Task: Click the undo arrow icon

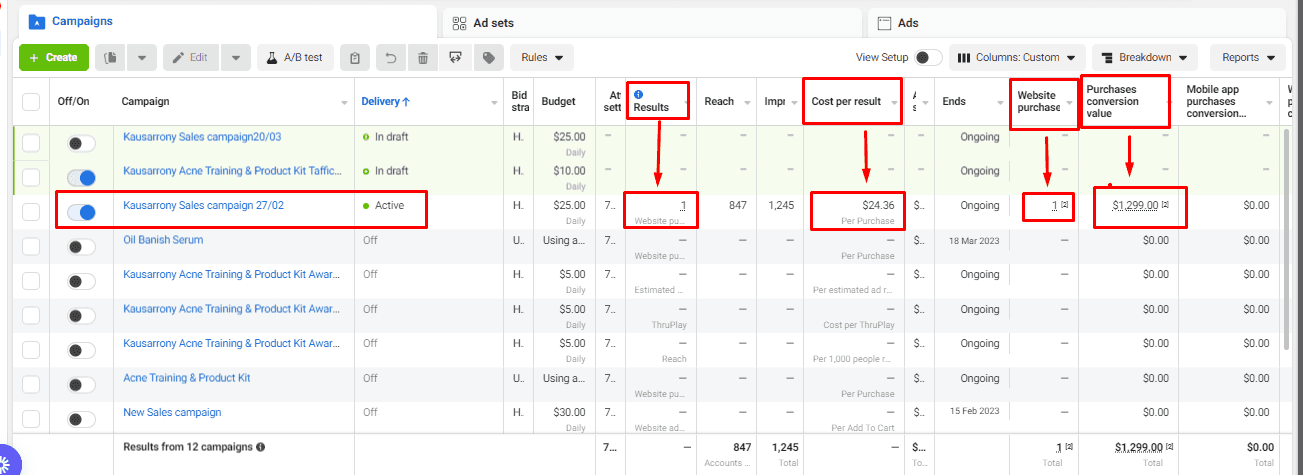Action: 390,58
